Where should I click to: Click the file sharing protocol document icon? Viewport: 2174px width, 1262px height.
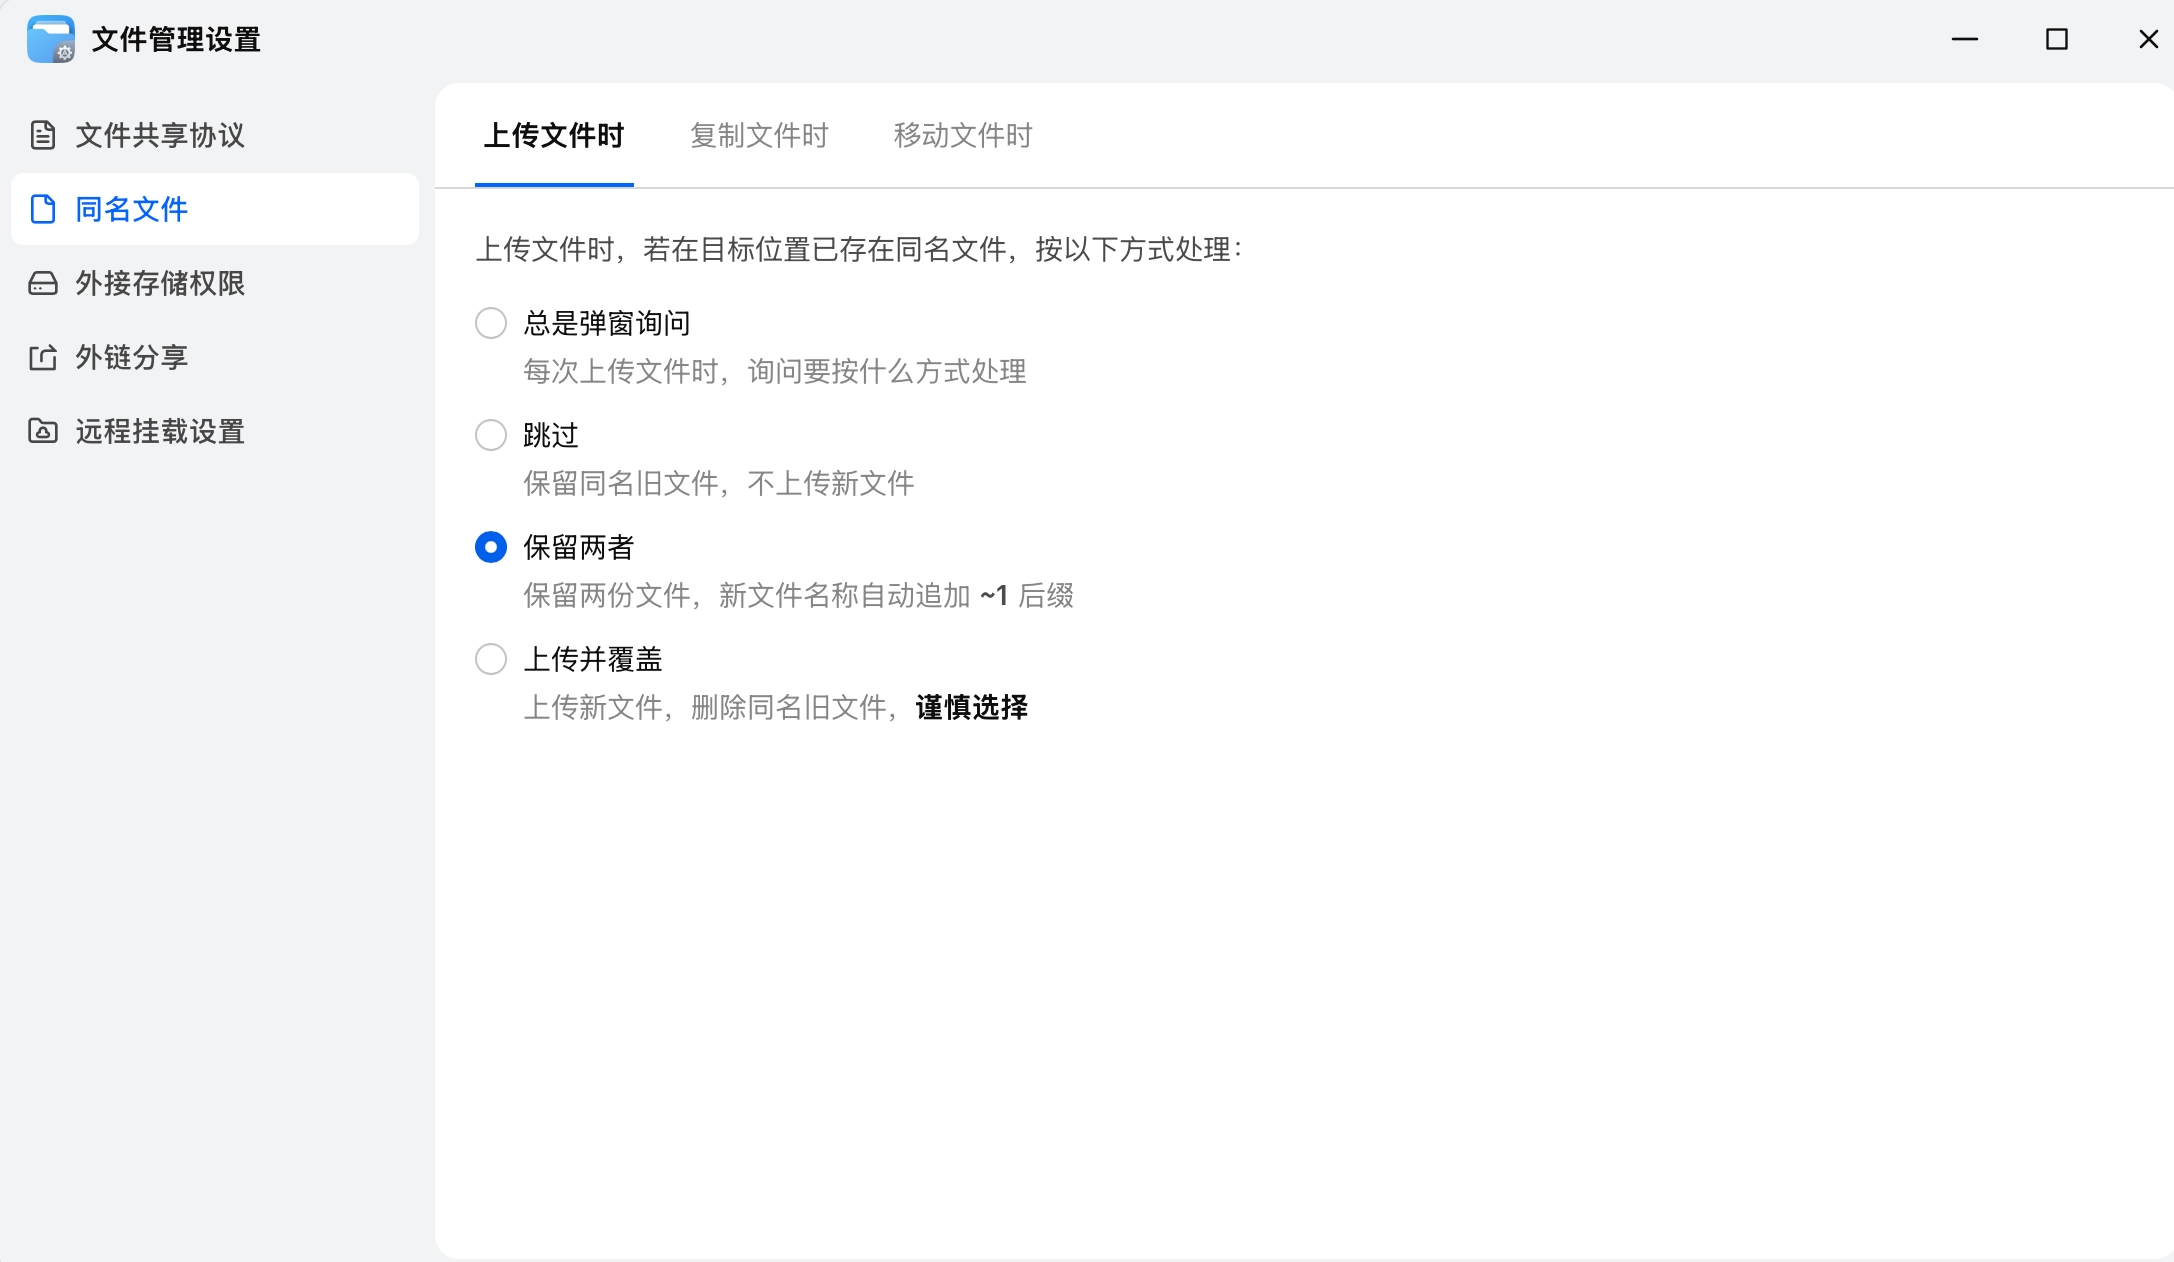(x=43, y=135)
